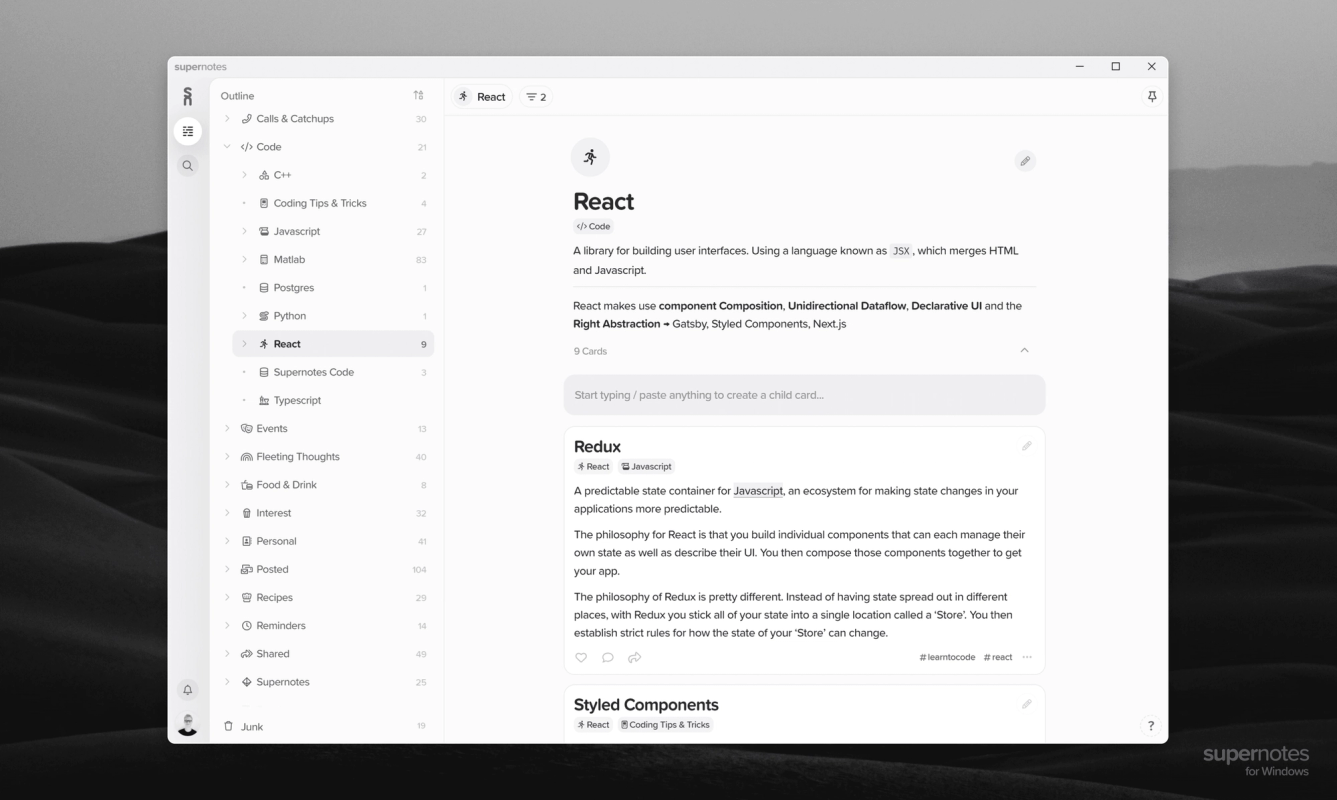Open the user profile avatar
1337x800 pixels.
187,724
